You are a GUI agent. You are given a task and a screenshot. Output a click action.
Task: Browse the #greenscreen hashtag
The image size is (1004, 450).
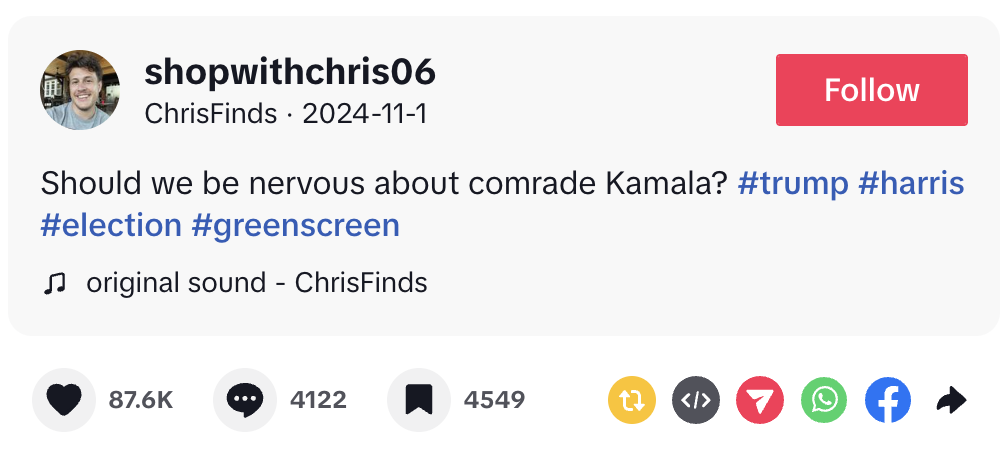296,224
